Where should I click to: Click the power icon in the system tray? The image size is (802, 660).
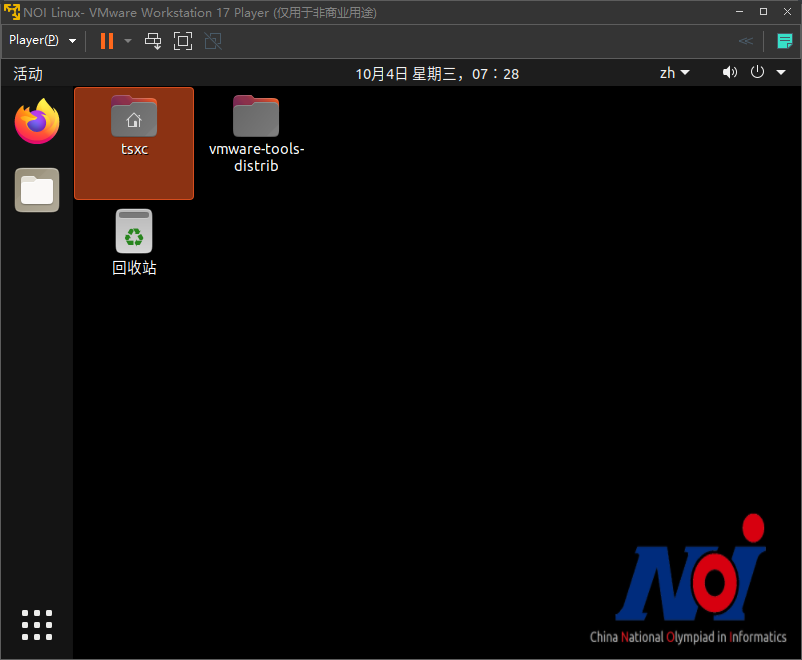point(757,73)
